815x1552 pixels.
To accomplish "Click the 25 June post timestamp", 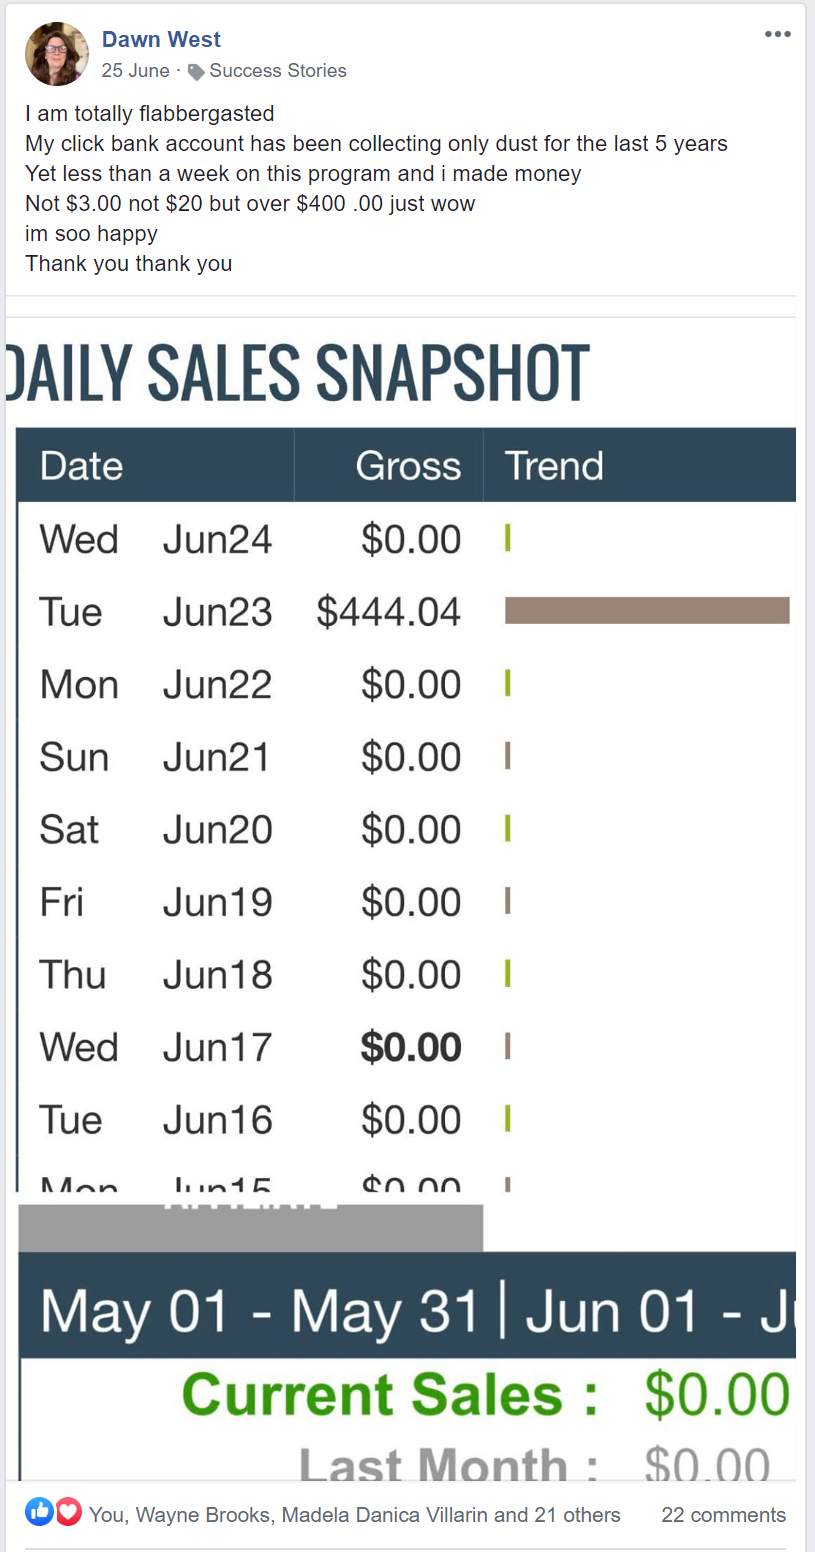I will 135,71.
